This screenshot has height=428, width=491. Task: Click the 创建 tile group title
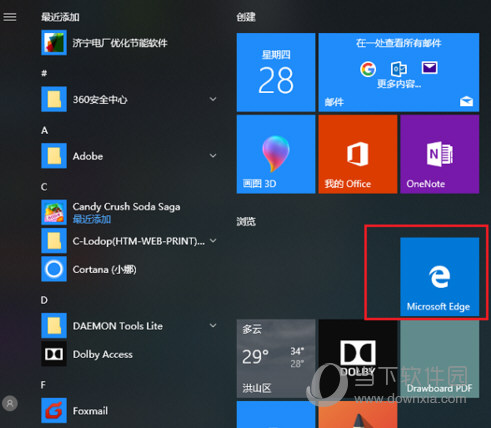246,17
